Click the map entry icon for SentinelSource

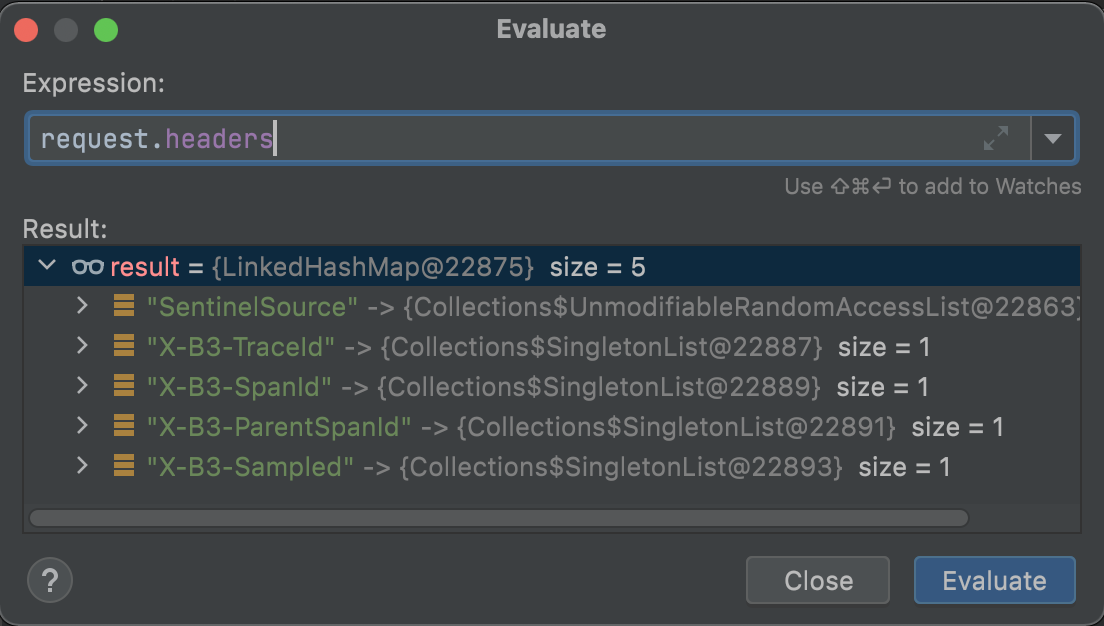124,307
